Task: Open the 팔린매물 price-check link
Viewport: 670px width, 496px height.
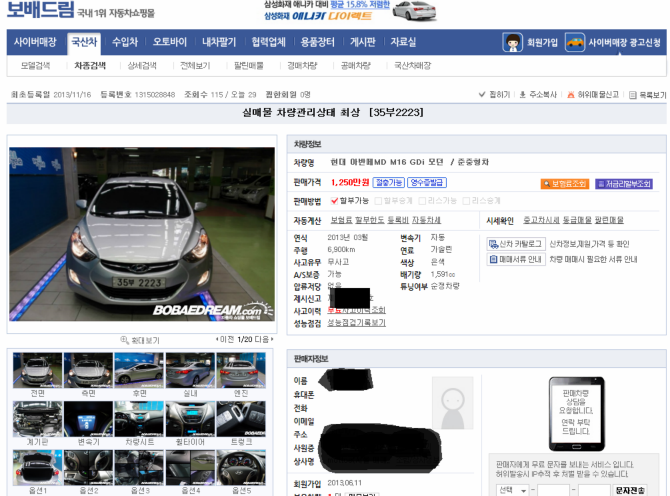Action: click(x=609, y=220)
